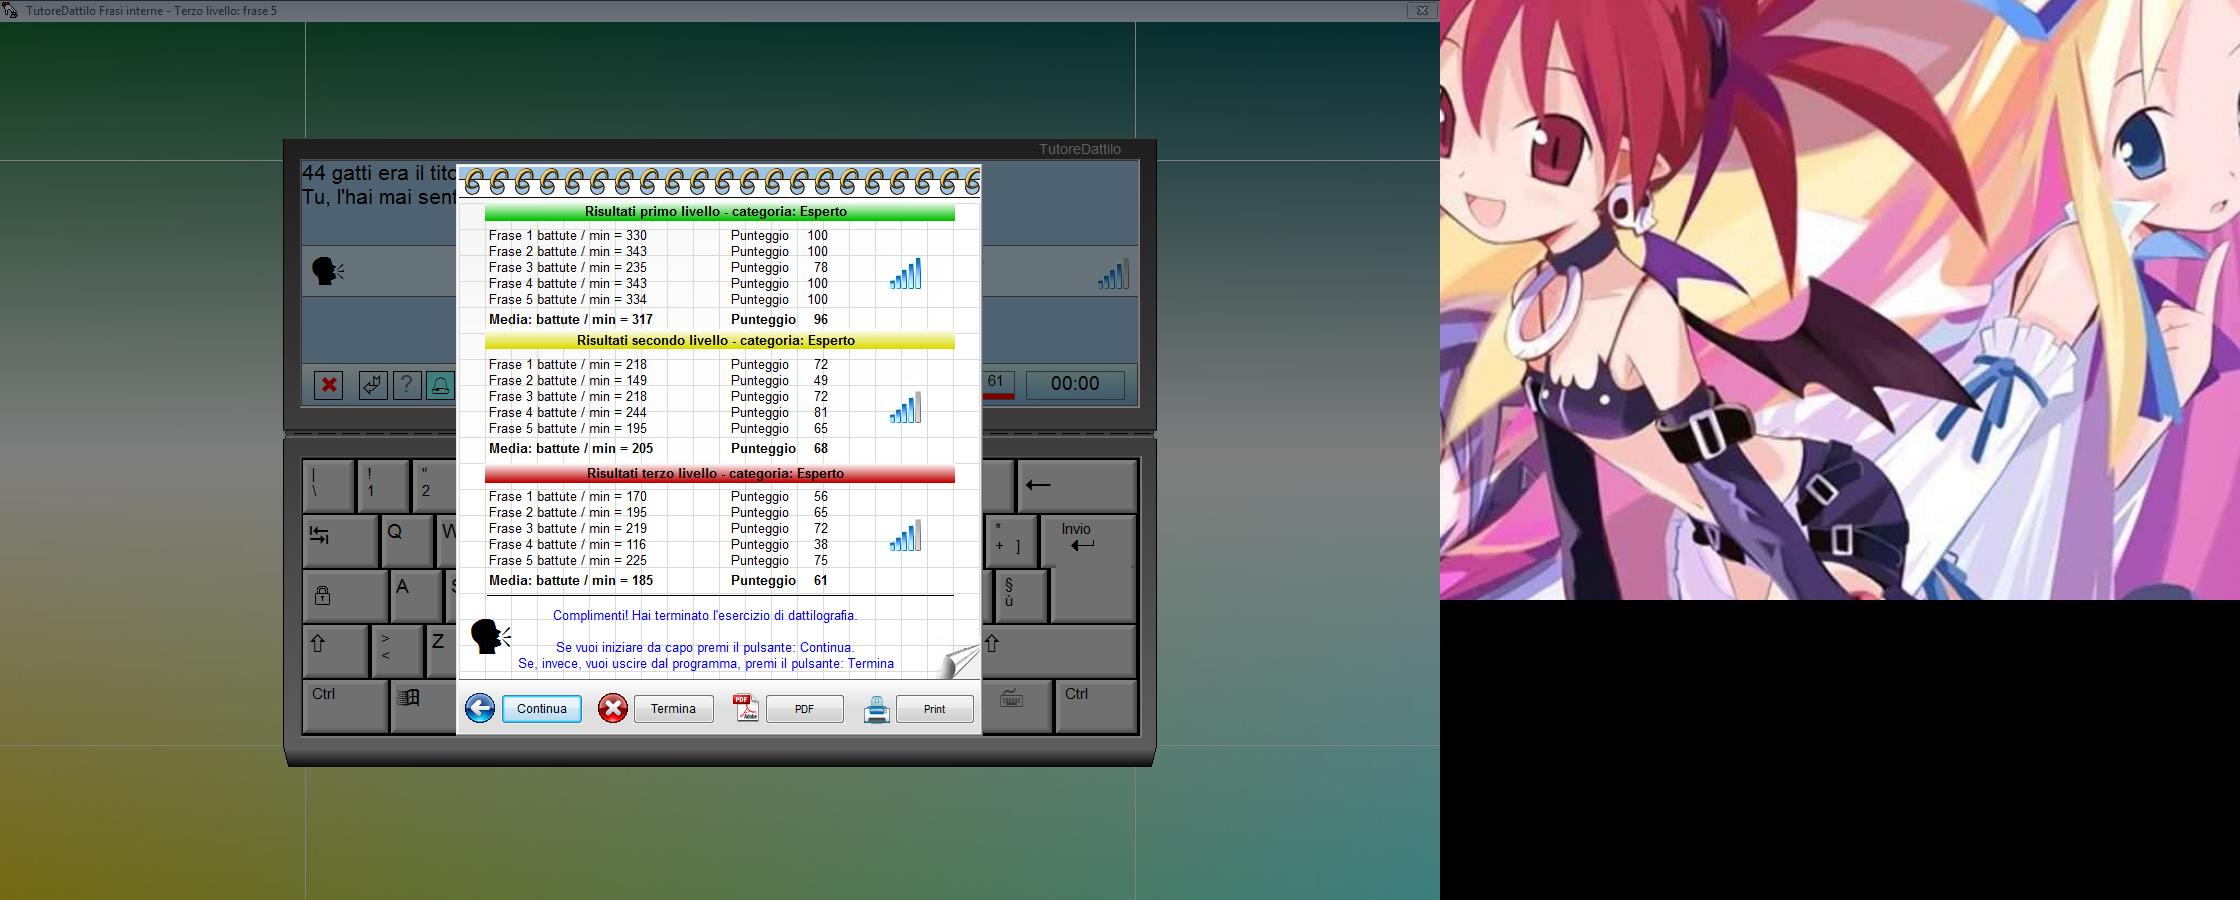Click the speaking head icon in main window
This screenshot has width=2240, height=900.
click(328, 271)
